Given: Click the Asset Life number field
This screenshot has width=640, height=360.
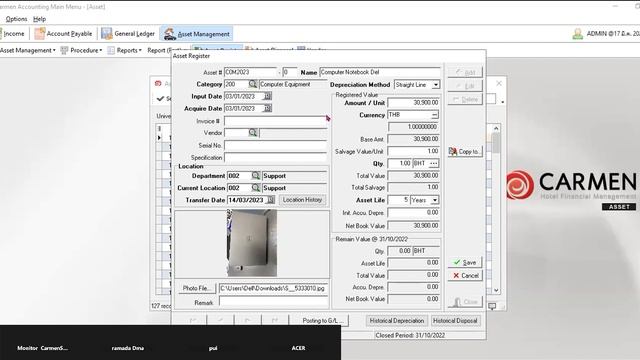Looking at the screenshot, I should tap(398, 200).
